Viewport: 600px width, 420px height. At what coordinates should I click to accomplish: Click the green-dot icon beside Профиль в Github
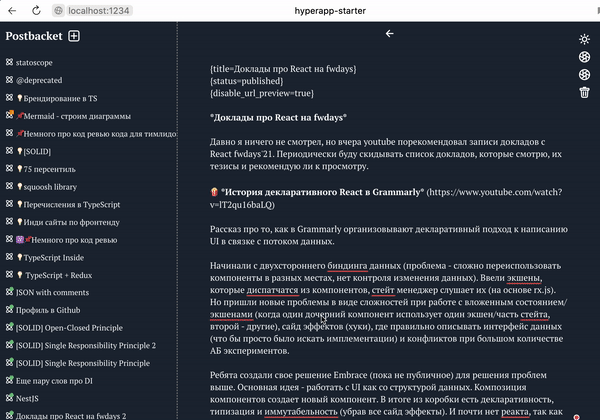click(x=10, y=309)
